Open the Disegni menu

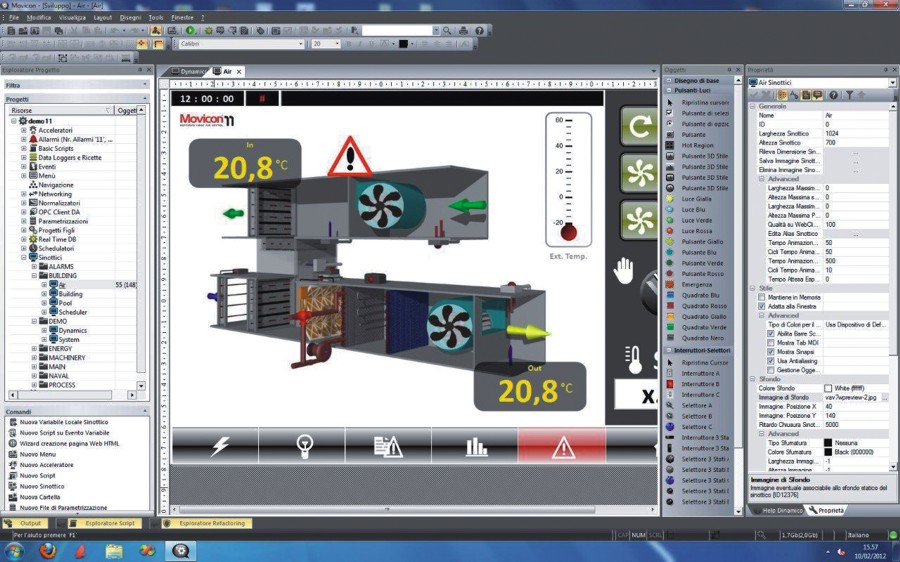point(130,18)
